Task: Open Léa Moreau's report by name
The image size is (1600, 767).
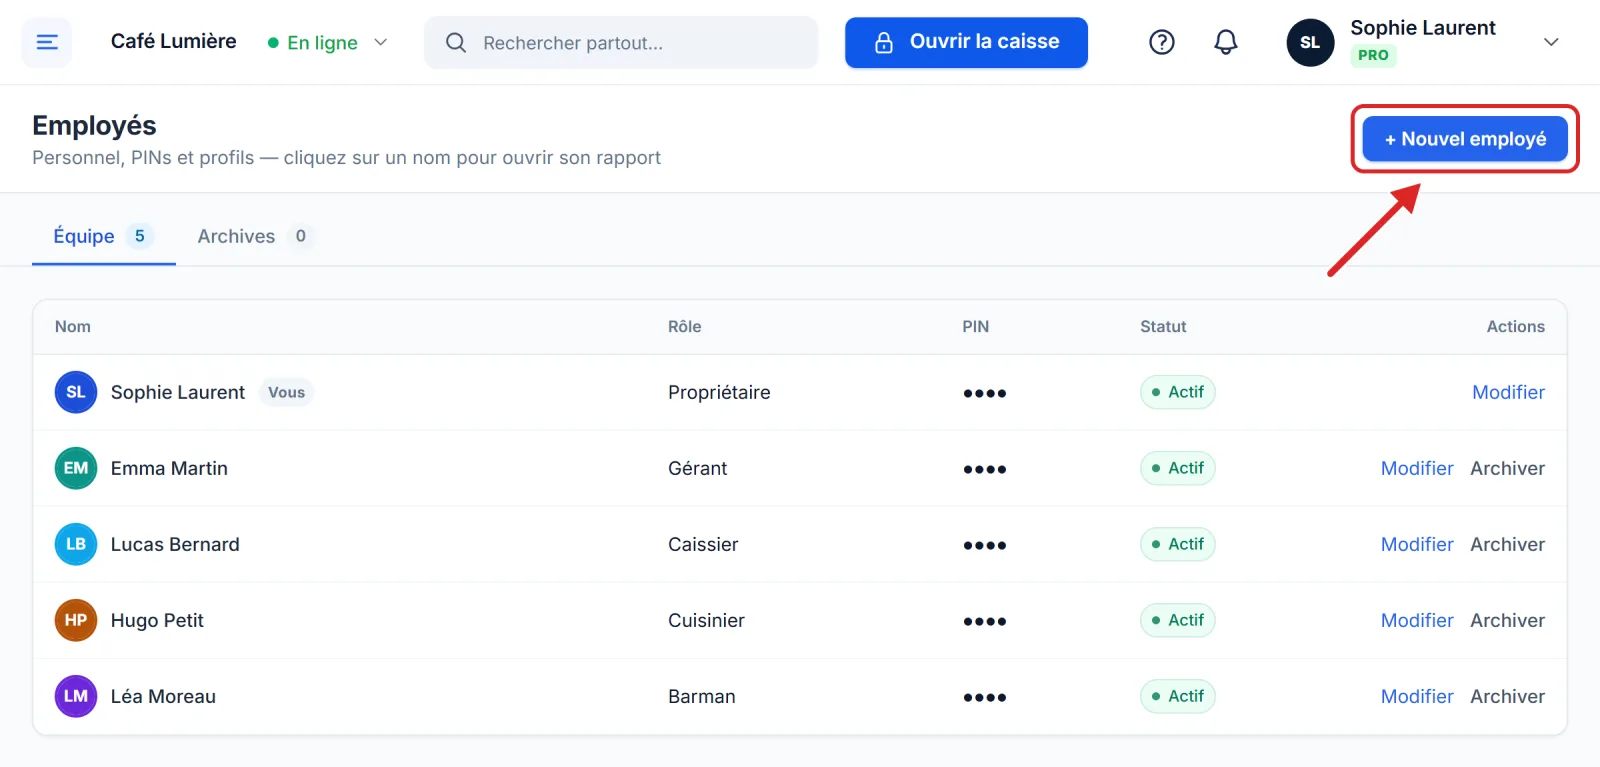Action: coord(163,696)
